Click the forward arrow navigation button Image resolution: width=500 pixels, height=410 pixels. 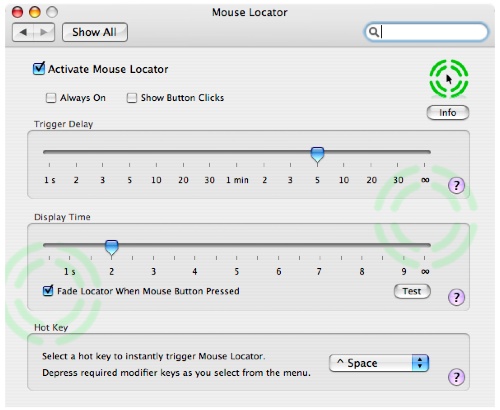(44, 32)
